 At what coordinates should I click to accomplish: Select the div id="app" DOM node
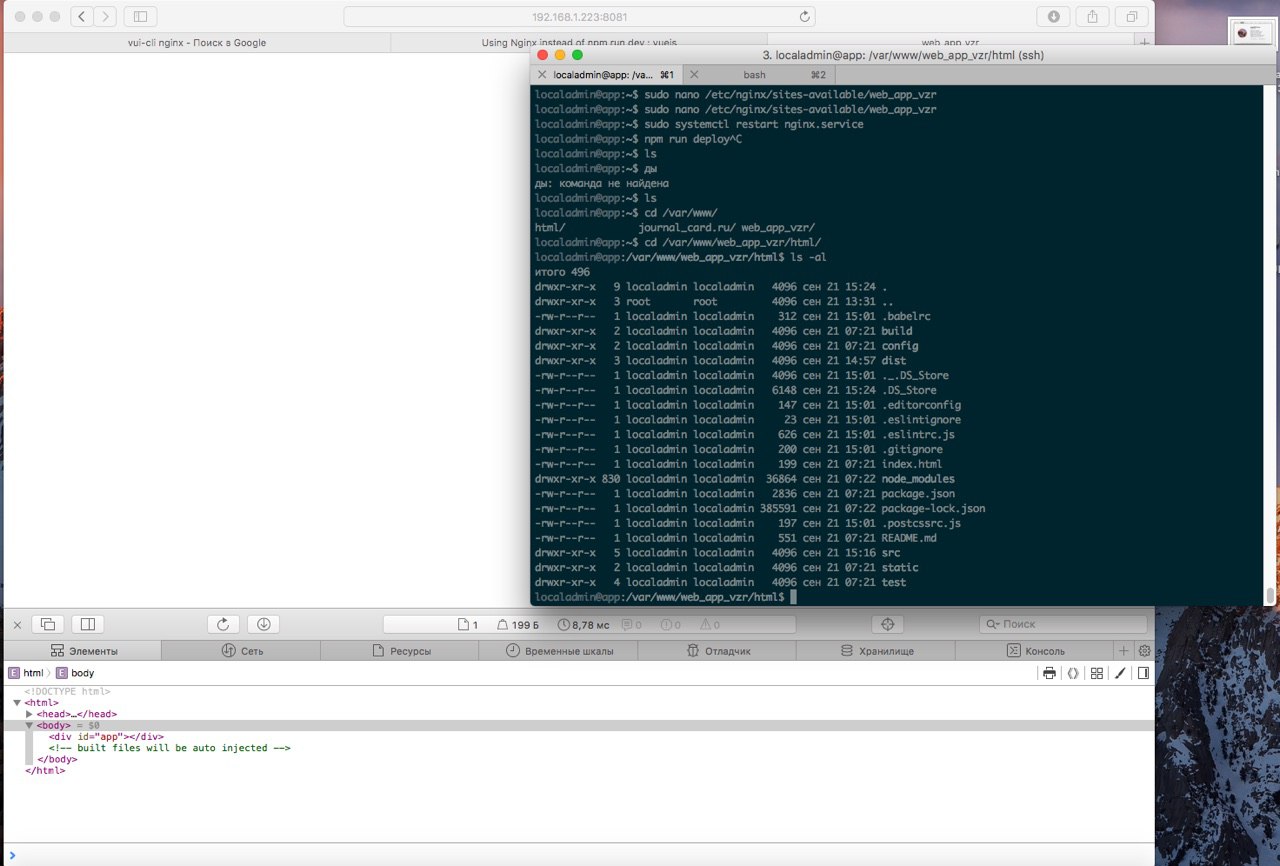coord(106,737)
